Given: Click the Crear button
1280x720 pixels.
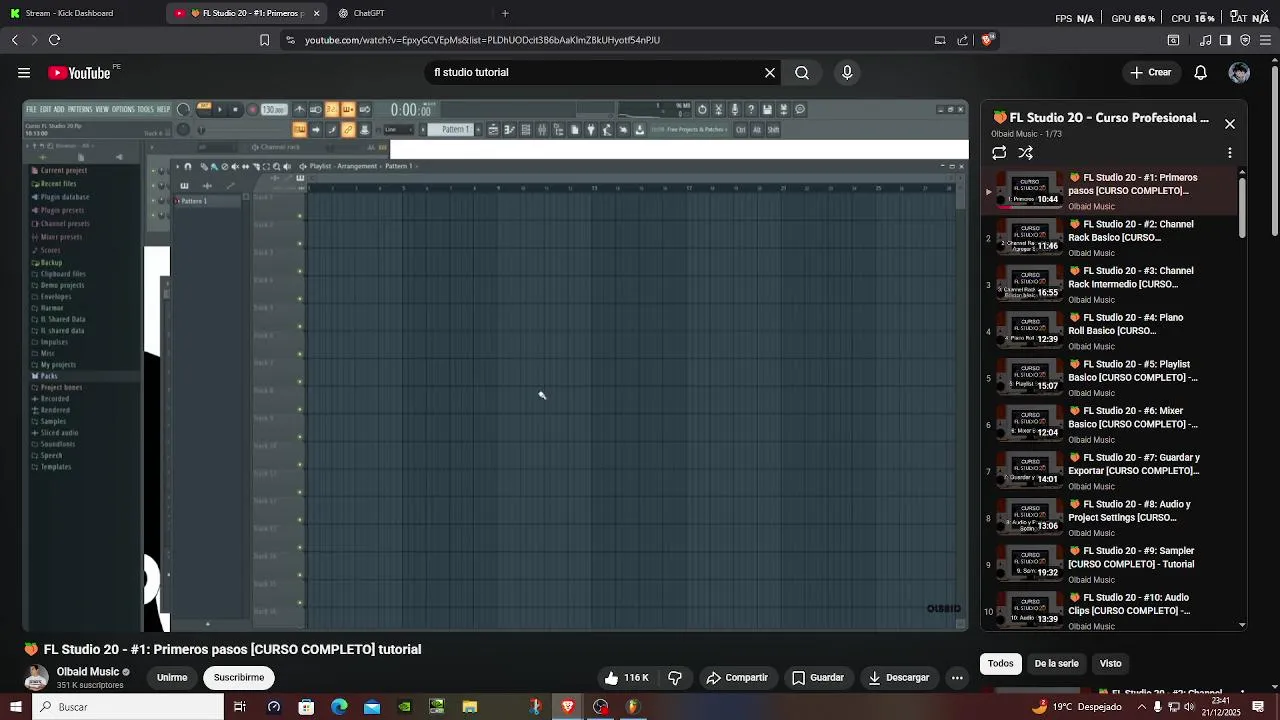Looking at the screenshot, I should (1150, 72).
